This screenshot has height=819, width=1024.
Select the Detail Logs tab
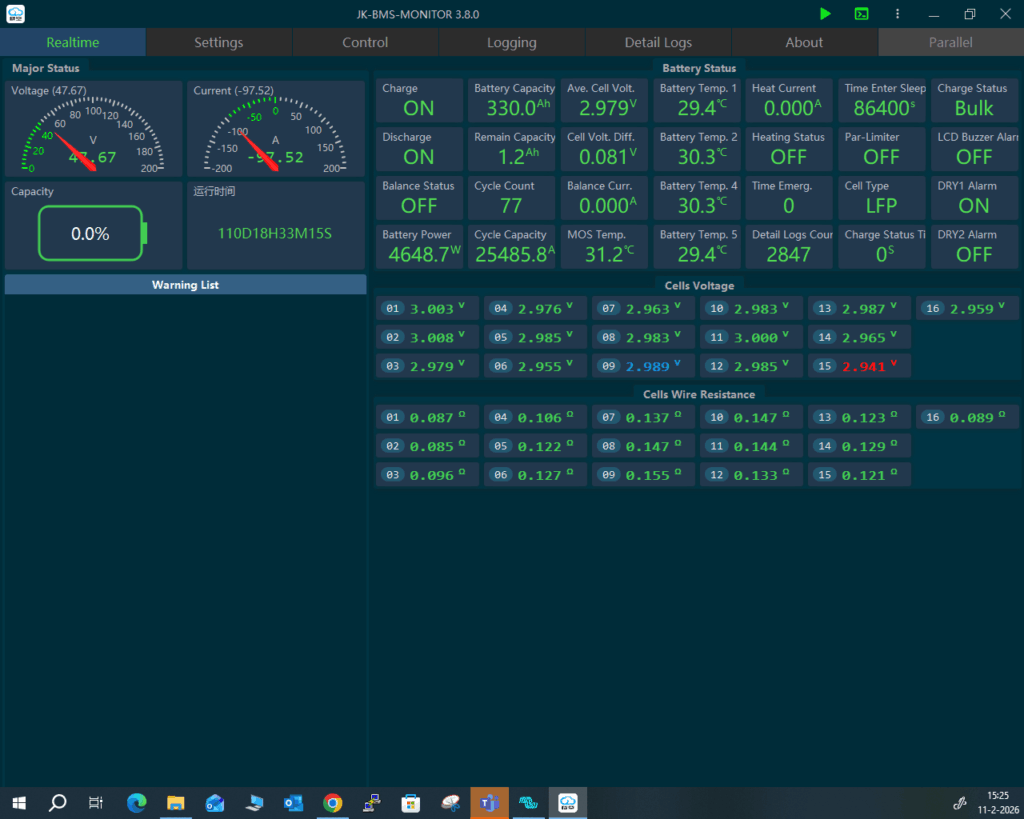tap(658, 42)
